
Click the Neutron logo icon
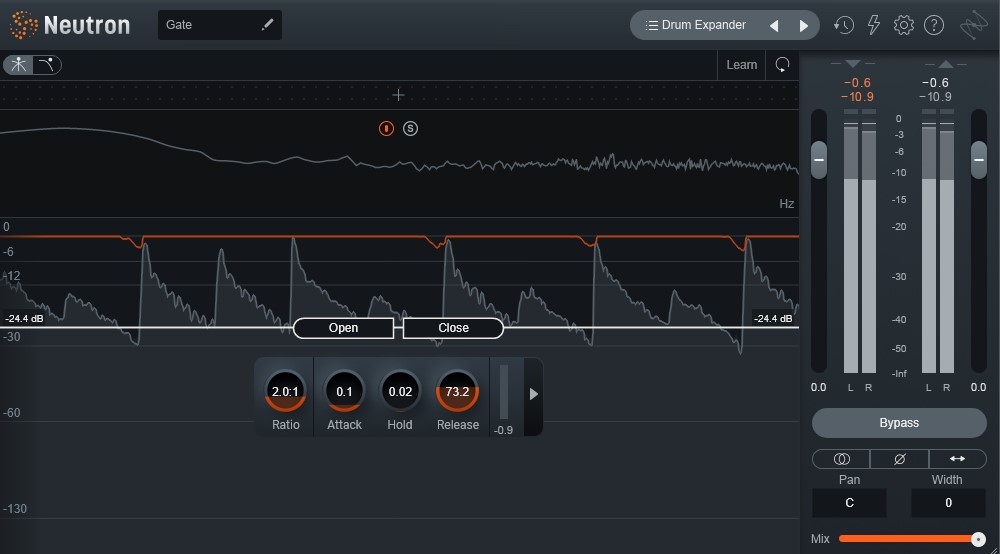pyautogui.click(x=24, y=25)
